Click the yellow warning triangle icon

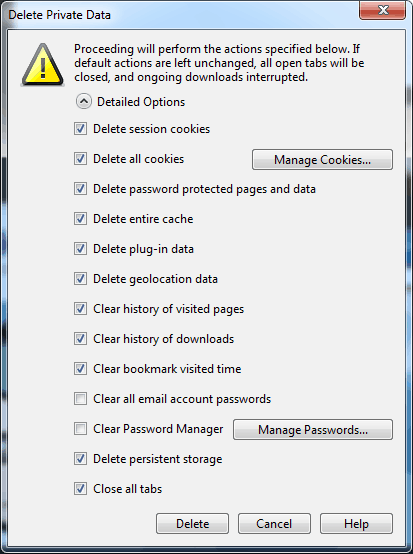pyautogui.click(x=43, y=65)
